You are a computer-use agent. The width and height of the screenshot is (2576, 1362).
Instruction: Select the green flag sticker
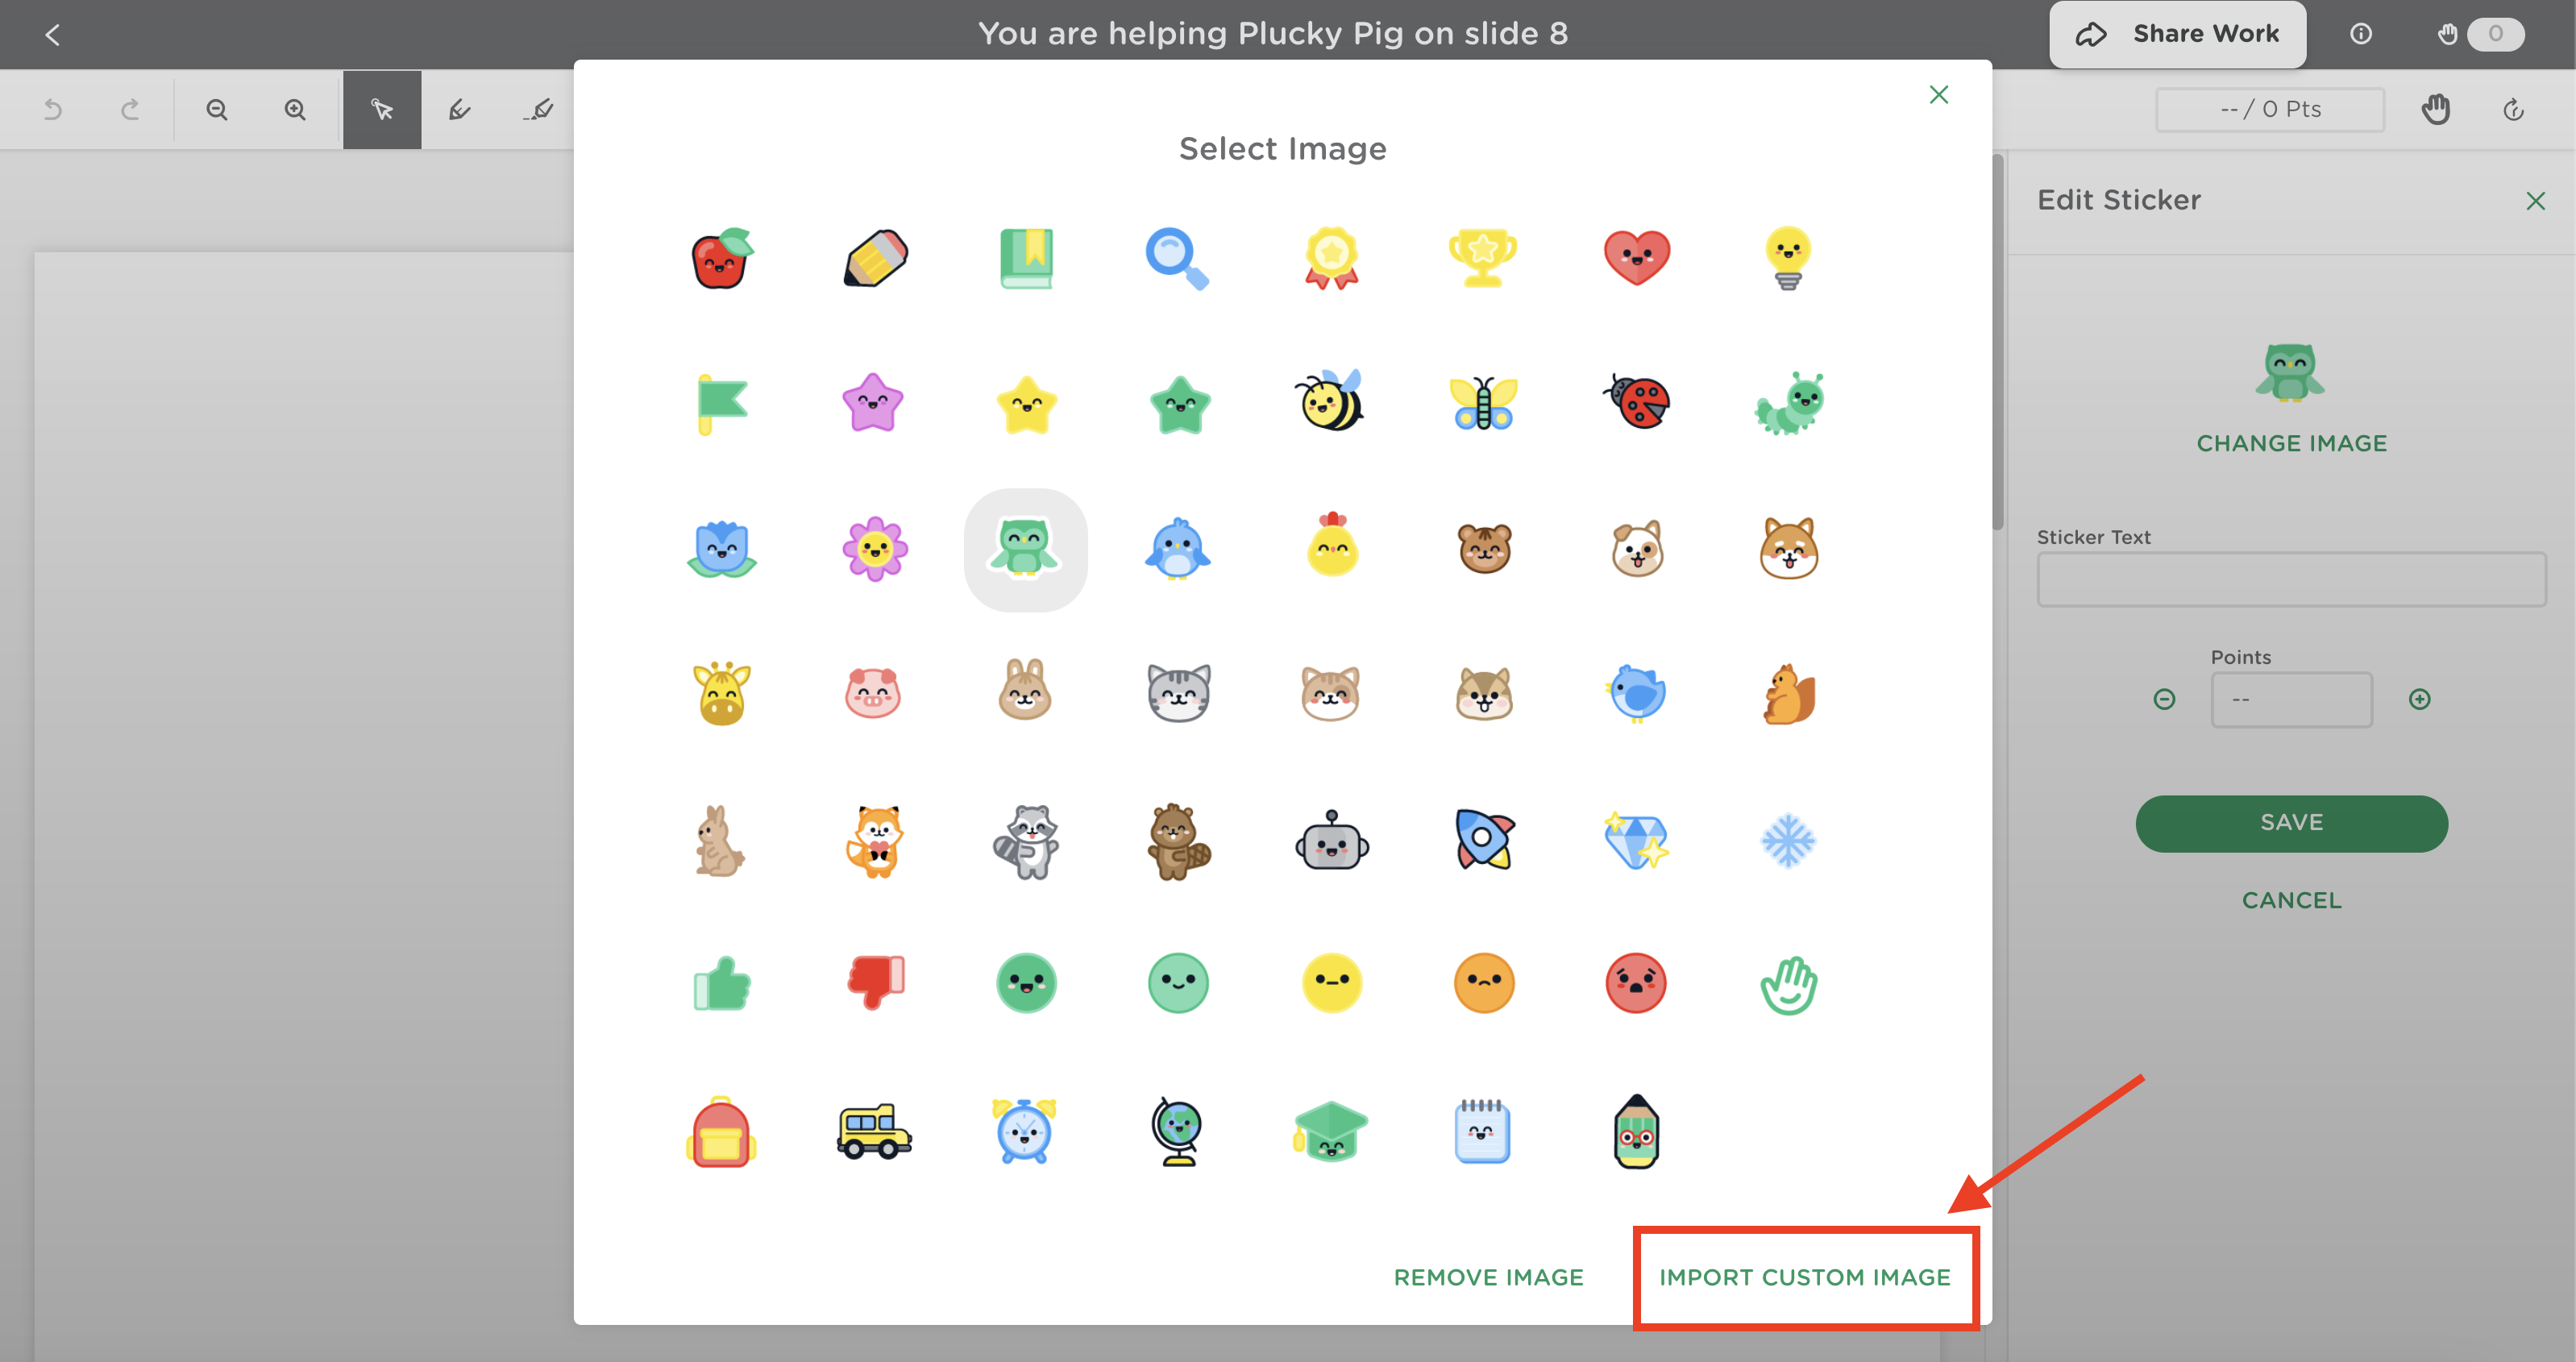click(721, 404)
